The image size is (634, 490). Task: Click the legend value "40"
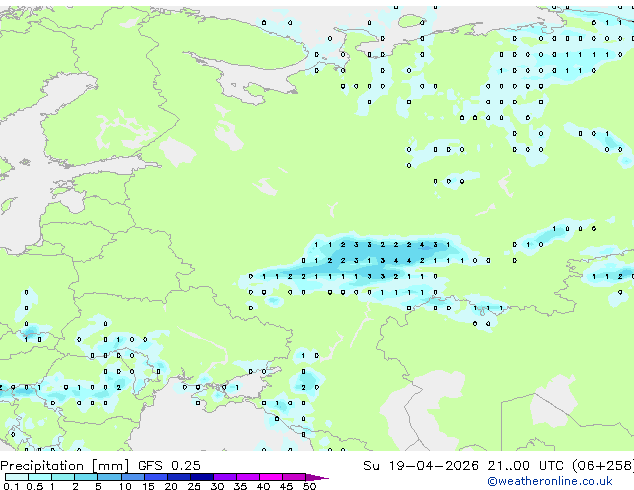click(x=263, y=486)
